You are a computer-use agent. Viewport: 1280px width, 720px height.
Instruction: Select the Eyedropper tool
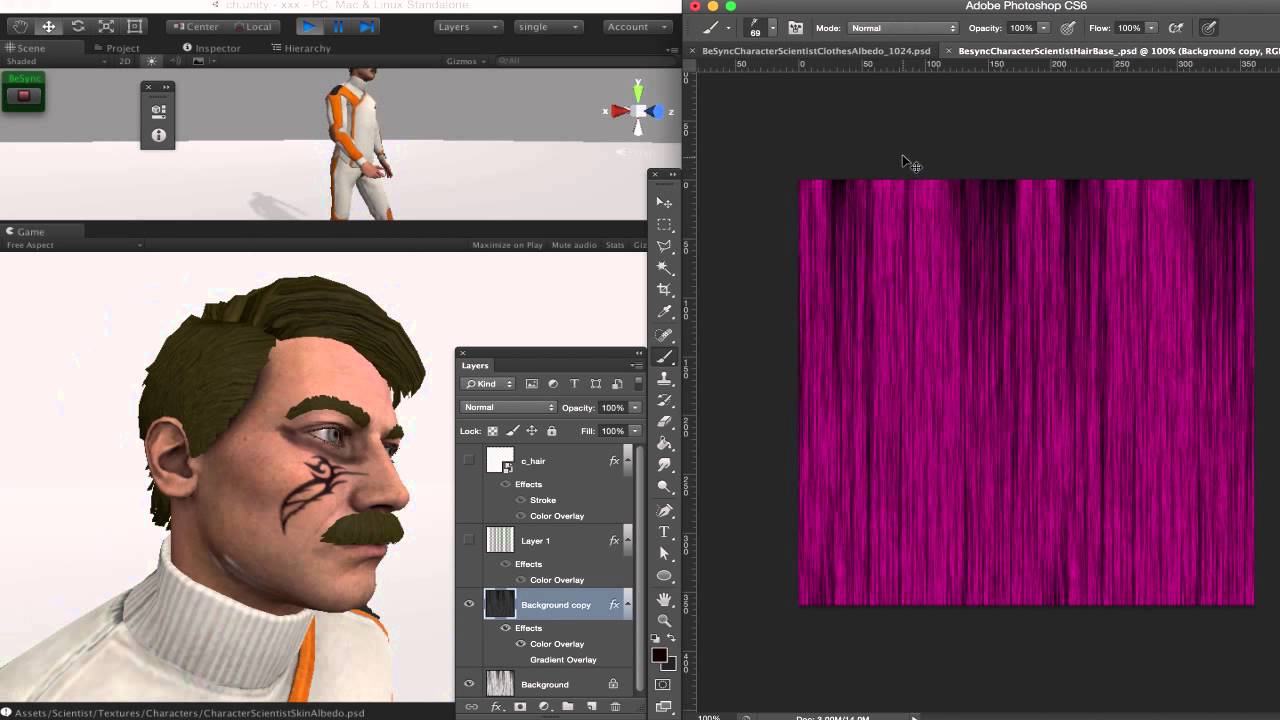click(664, 312)
